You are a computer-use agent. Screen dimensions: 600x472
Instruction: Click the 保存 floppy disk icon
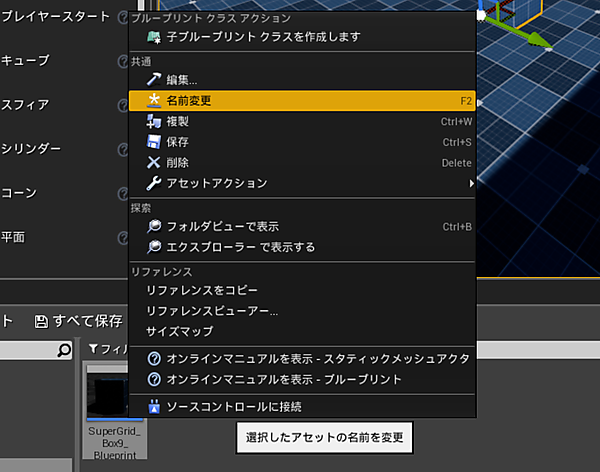(x=153, y=142)
